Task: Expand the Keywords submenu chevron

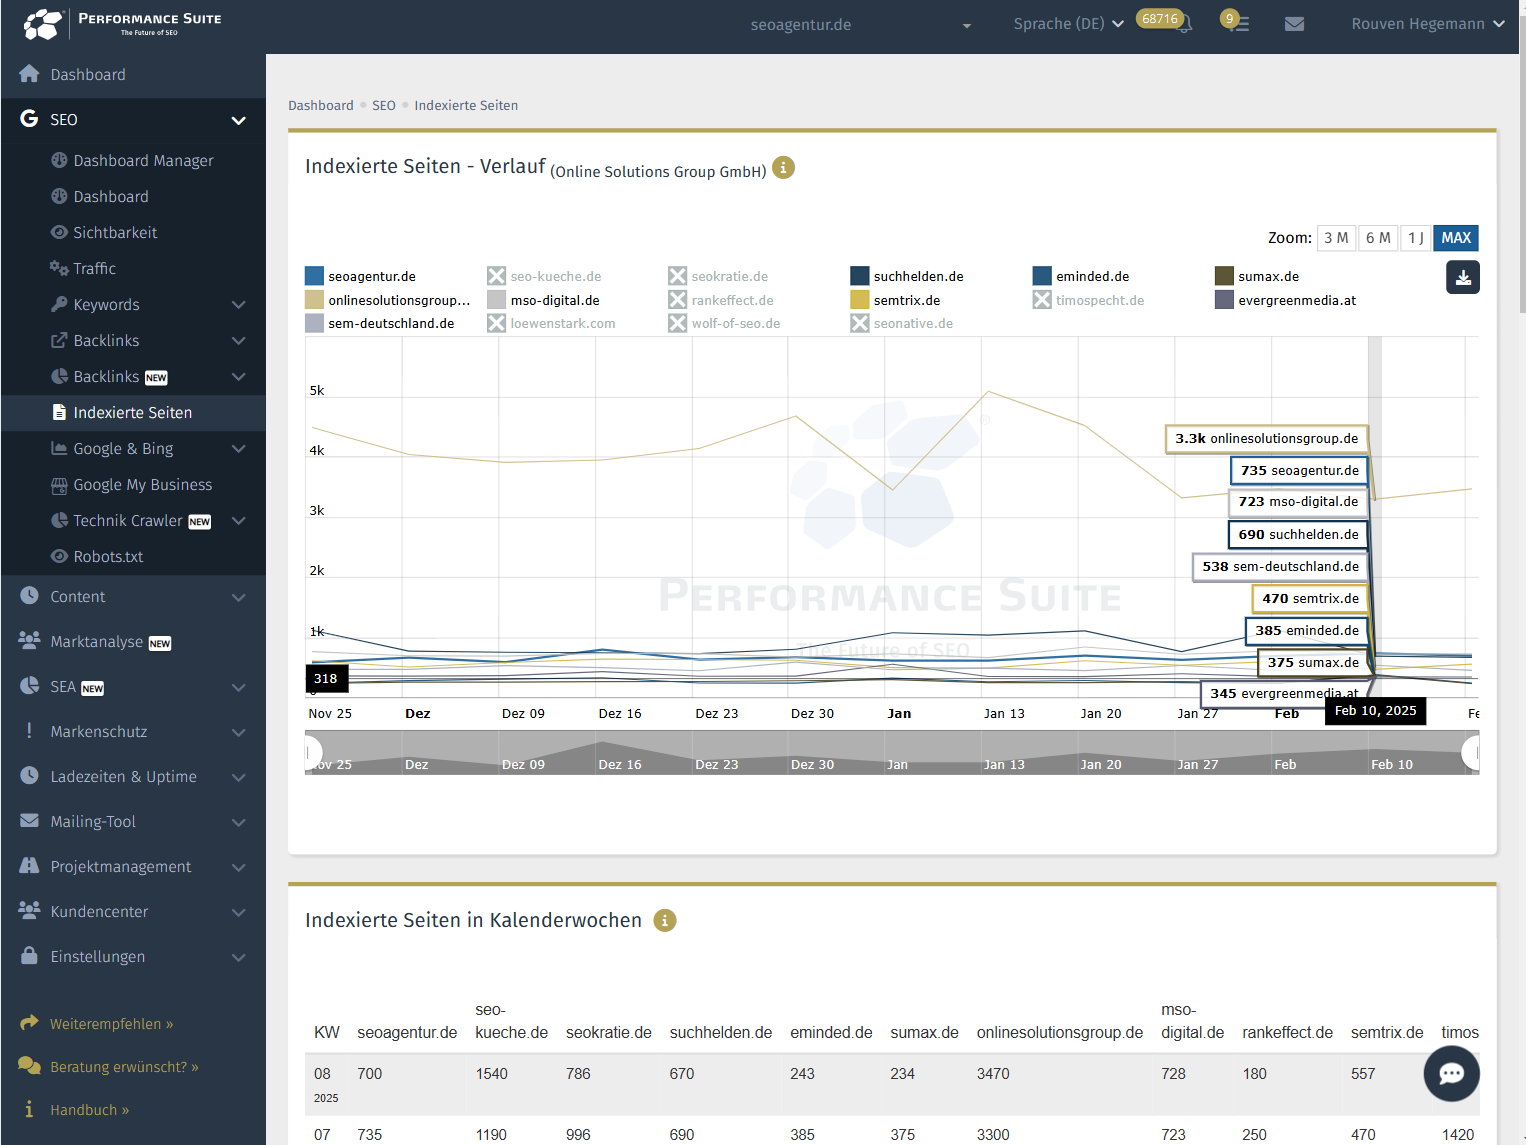Action: pos(239,304)
